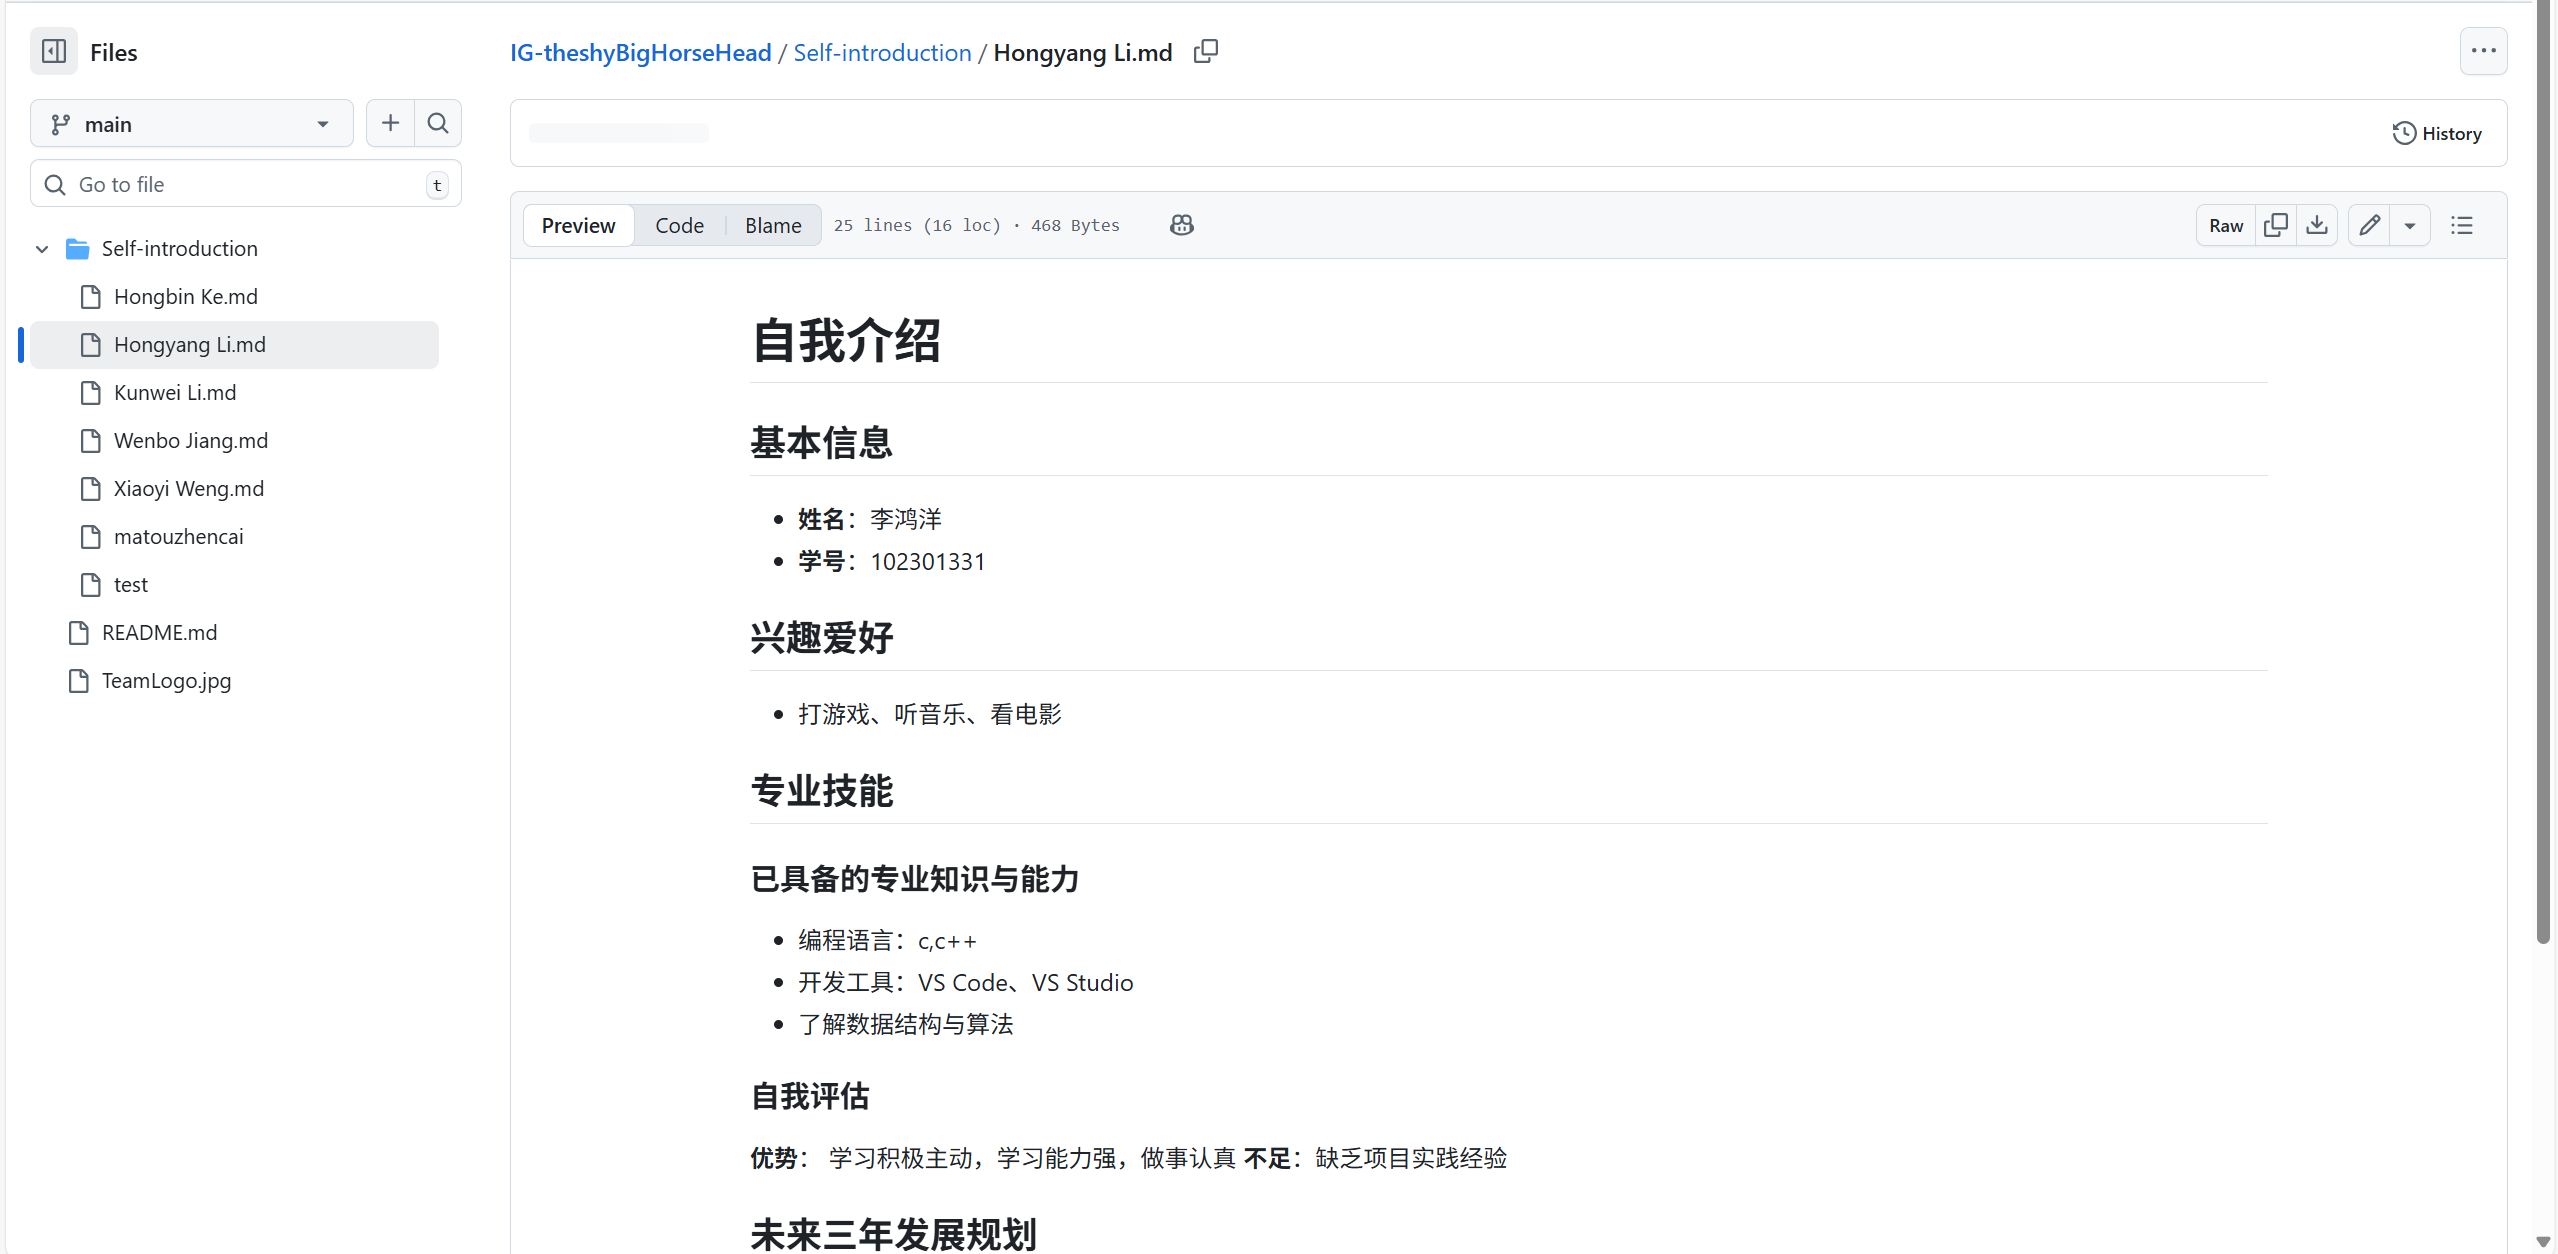Edit this file with the pencil icon
Viewport: 2558px width, 1254px height.
click(x=2369, y=225)
